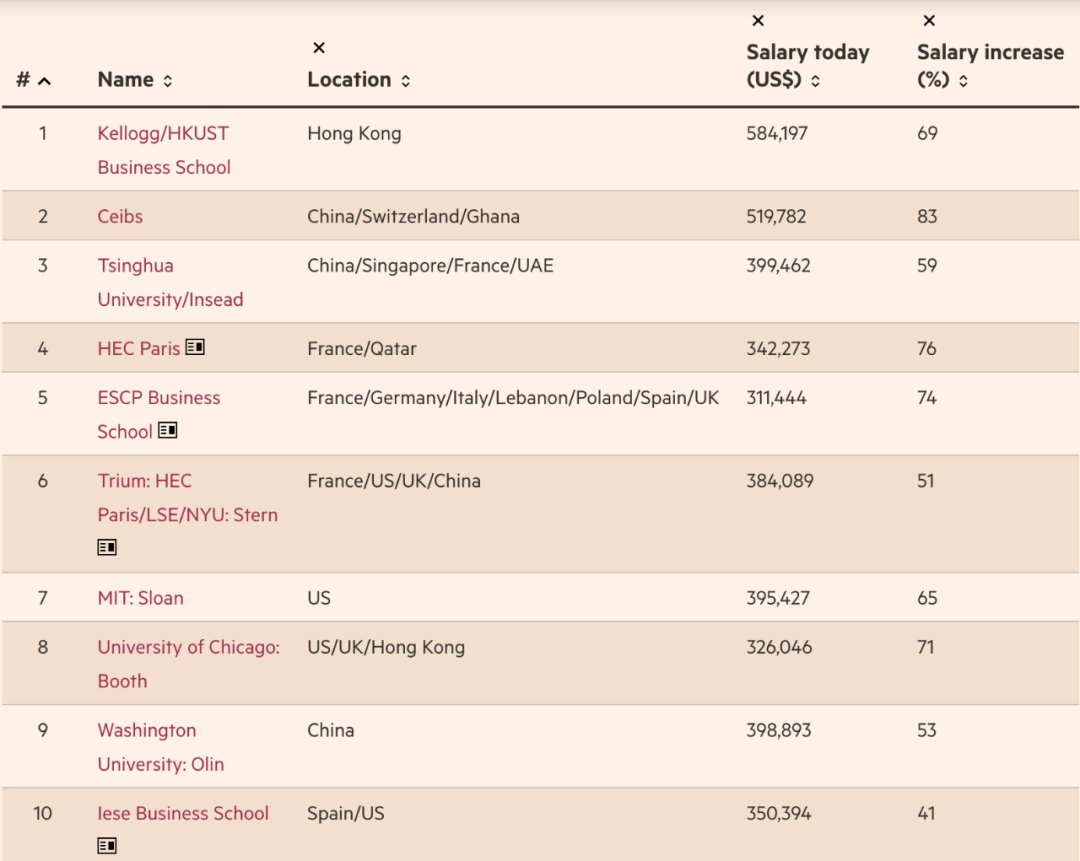Open the ESCP Business School link

(158, 415)
